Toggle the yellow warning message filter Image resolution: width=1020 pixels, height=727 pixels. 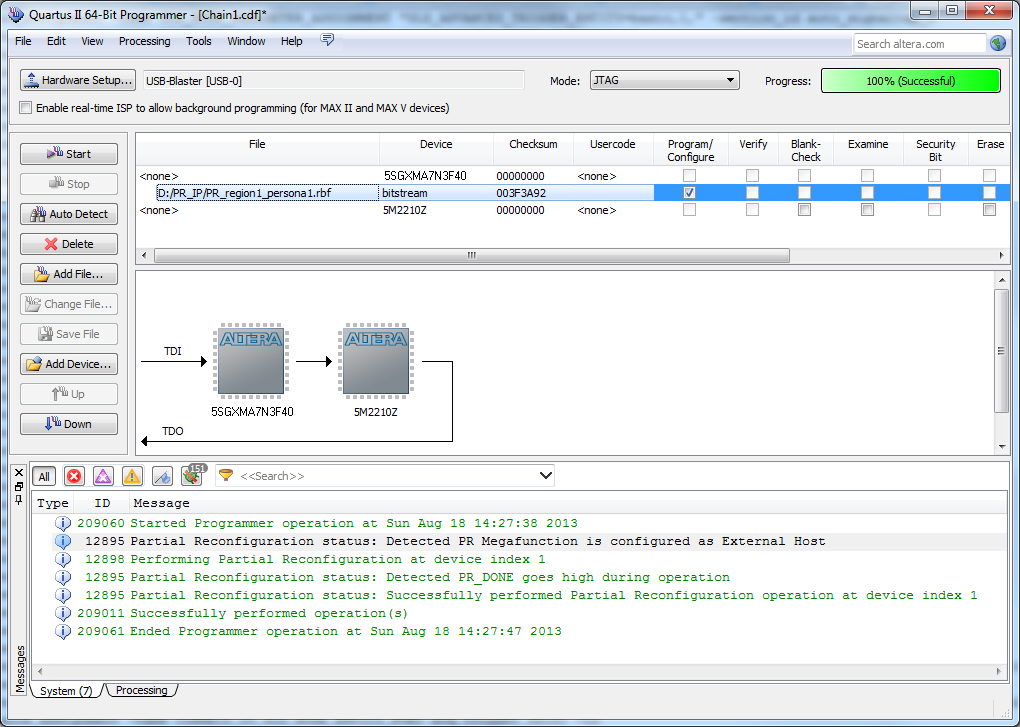click(x=132, y=476)
